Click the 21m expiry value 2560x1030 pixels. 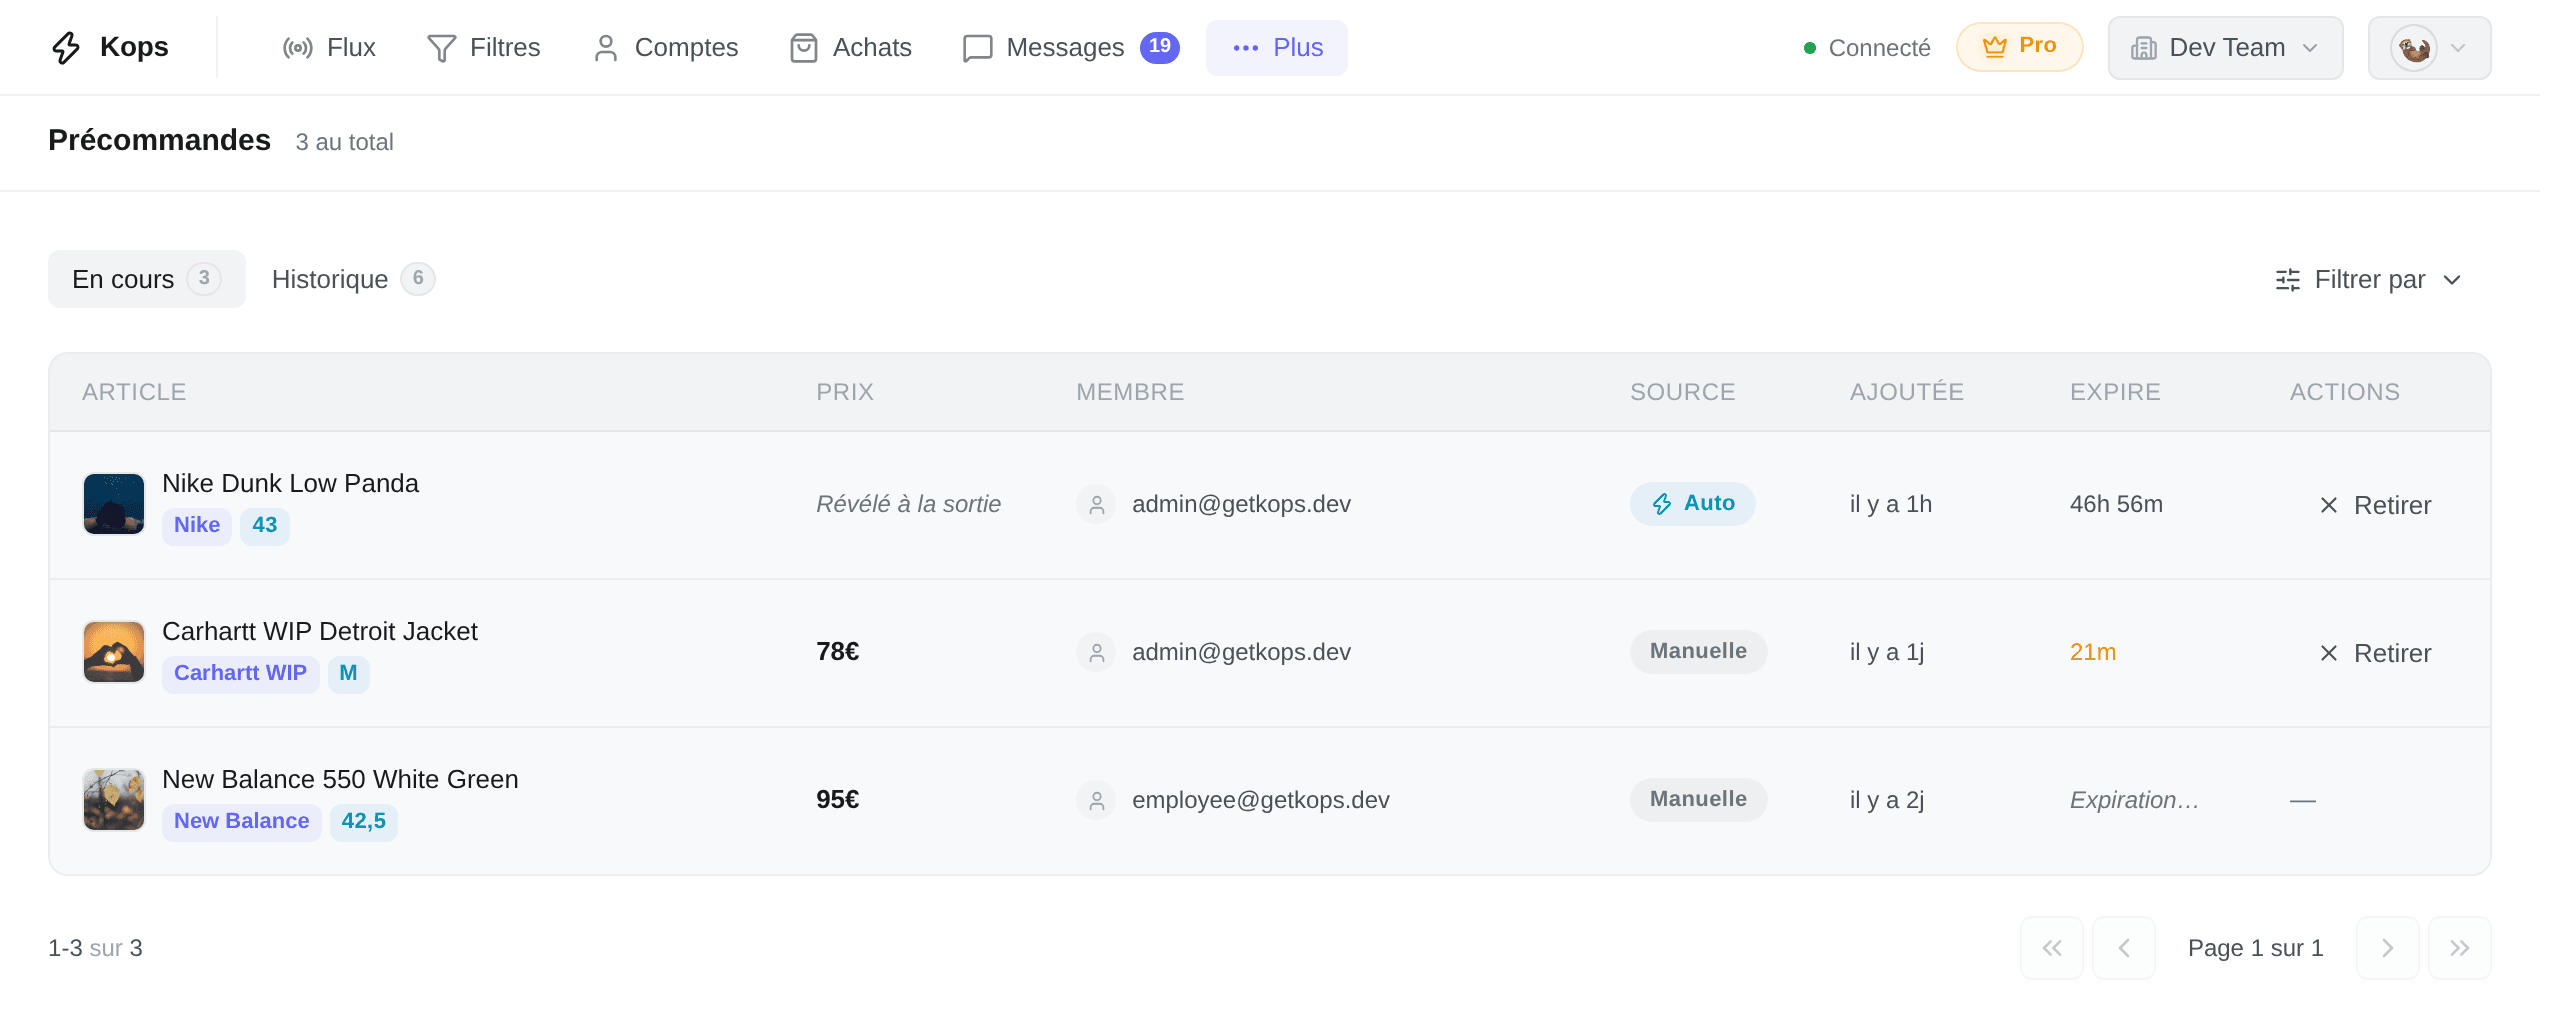click(x=2092, y=652)
